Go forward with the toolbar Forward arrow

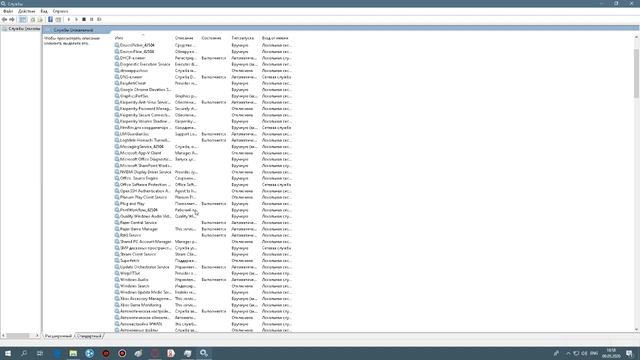coord(12,20)
